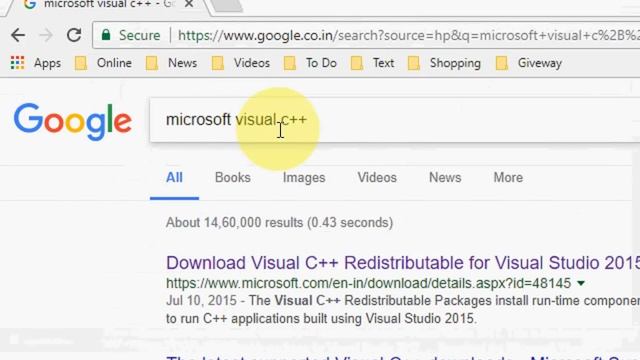Open the Text bookmarks folder

[372, 63]
